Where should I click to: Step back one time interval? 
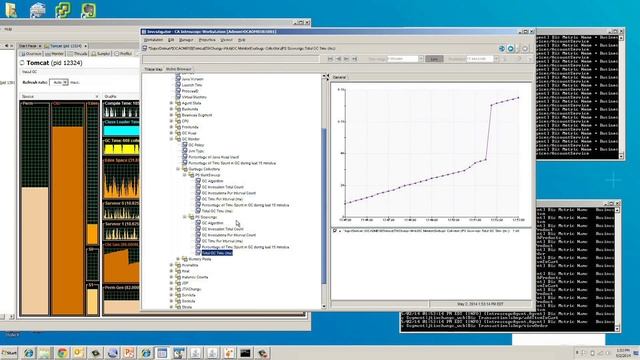click(x=338, y=59)
